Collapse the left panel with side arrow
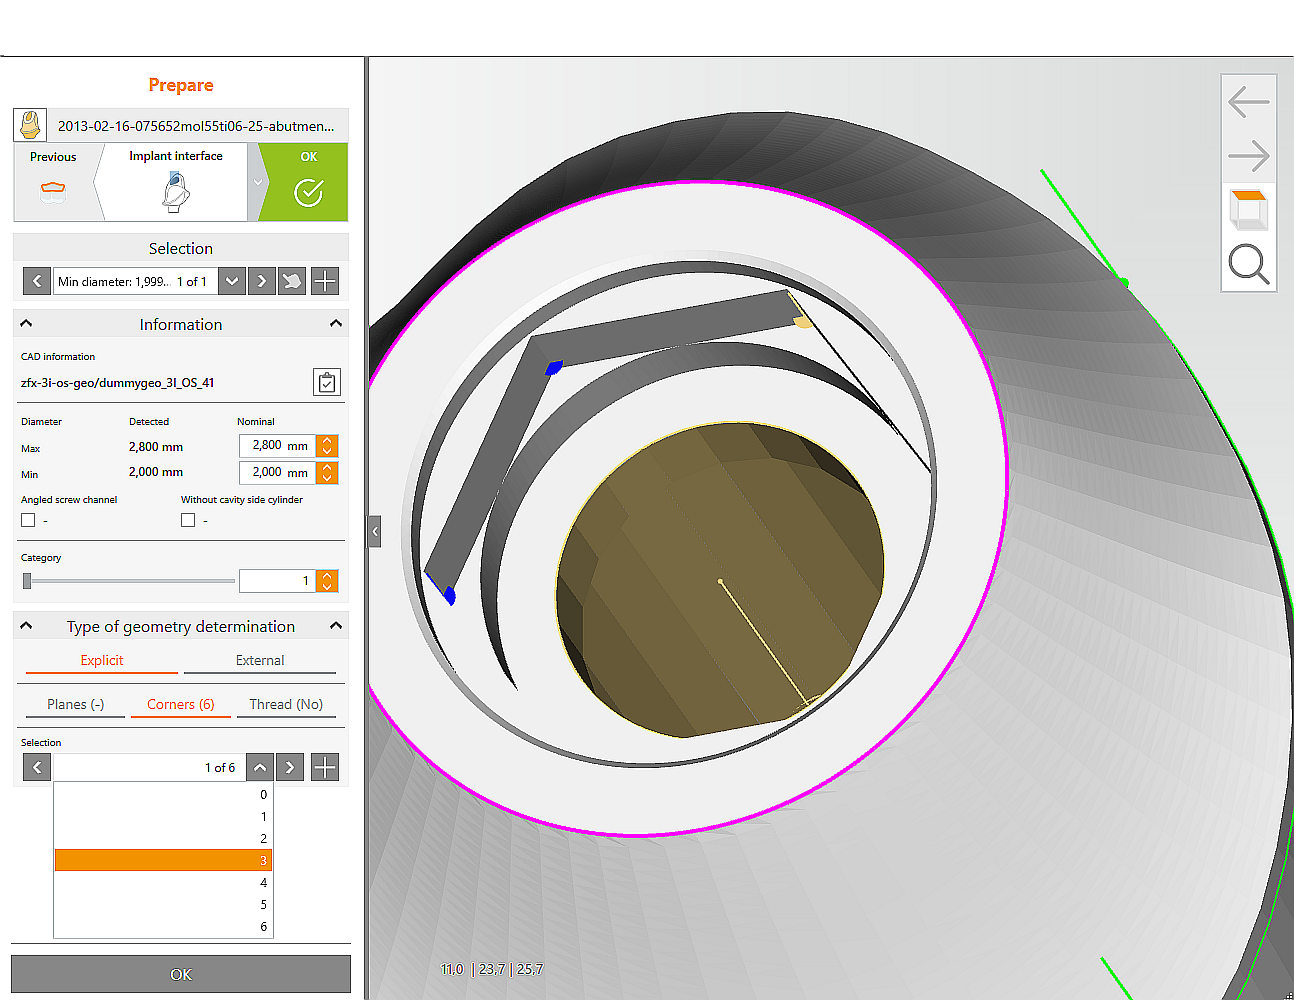 [375, 531]
